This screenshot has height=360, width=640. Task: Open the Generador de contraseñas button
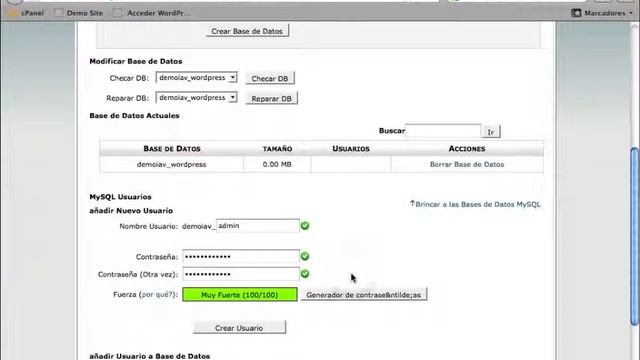tap(364, 295)
